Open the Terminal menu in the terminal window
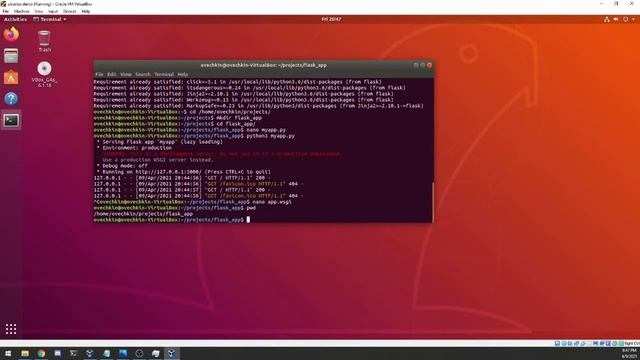The height and width of the screenshot is (360, 640). tap(164, 74)
